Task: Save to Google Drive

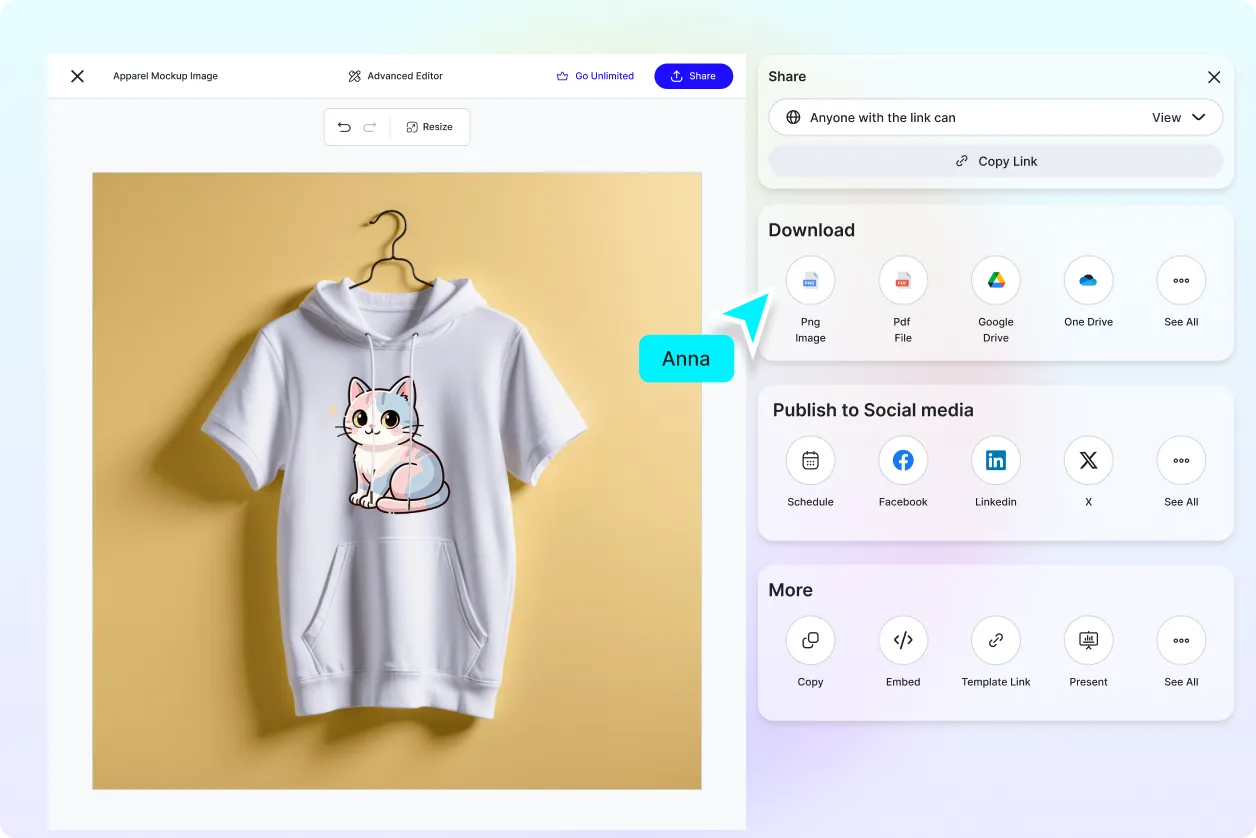Action: tap(995, 280)
